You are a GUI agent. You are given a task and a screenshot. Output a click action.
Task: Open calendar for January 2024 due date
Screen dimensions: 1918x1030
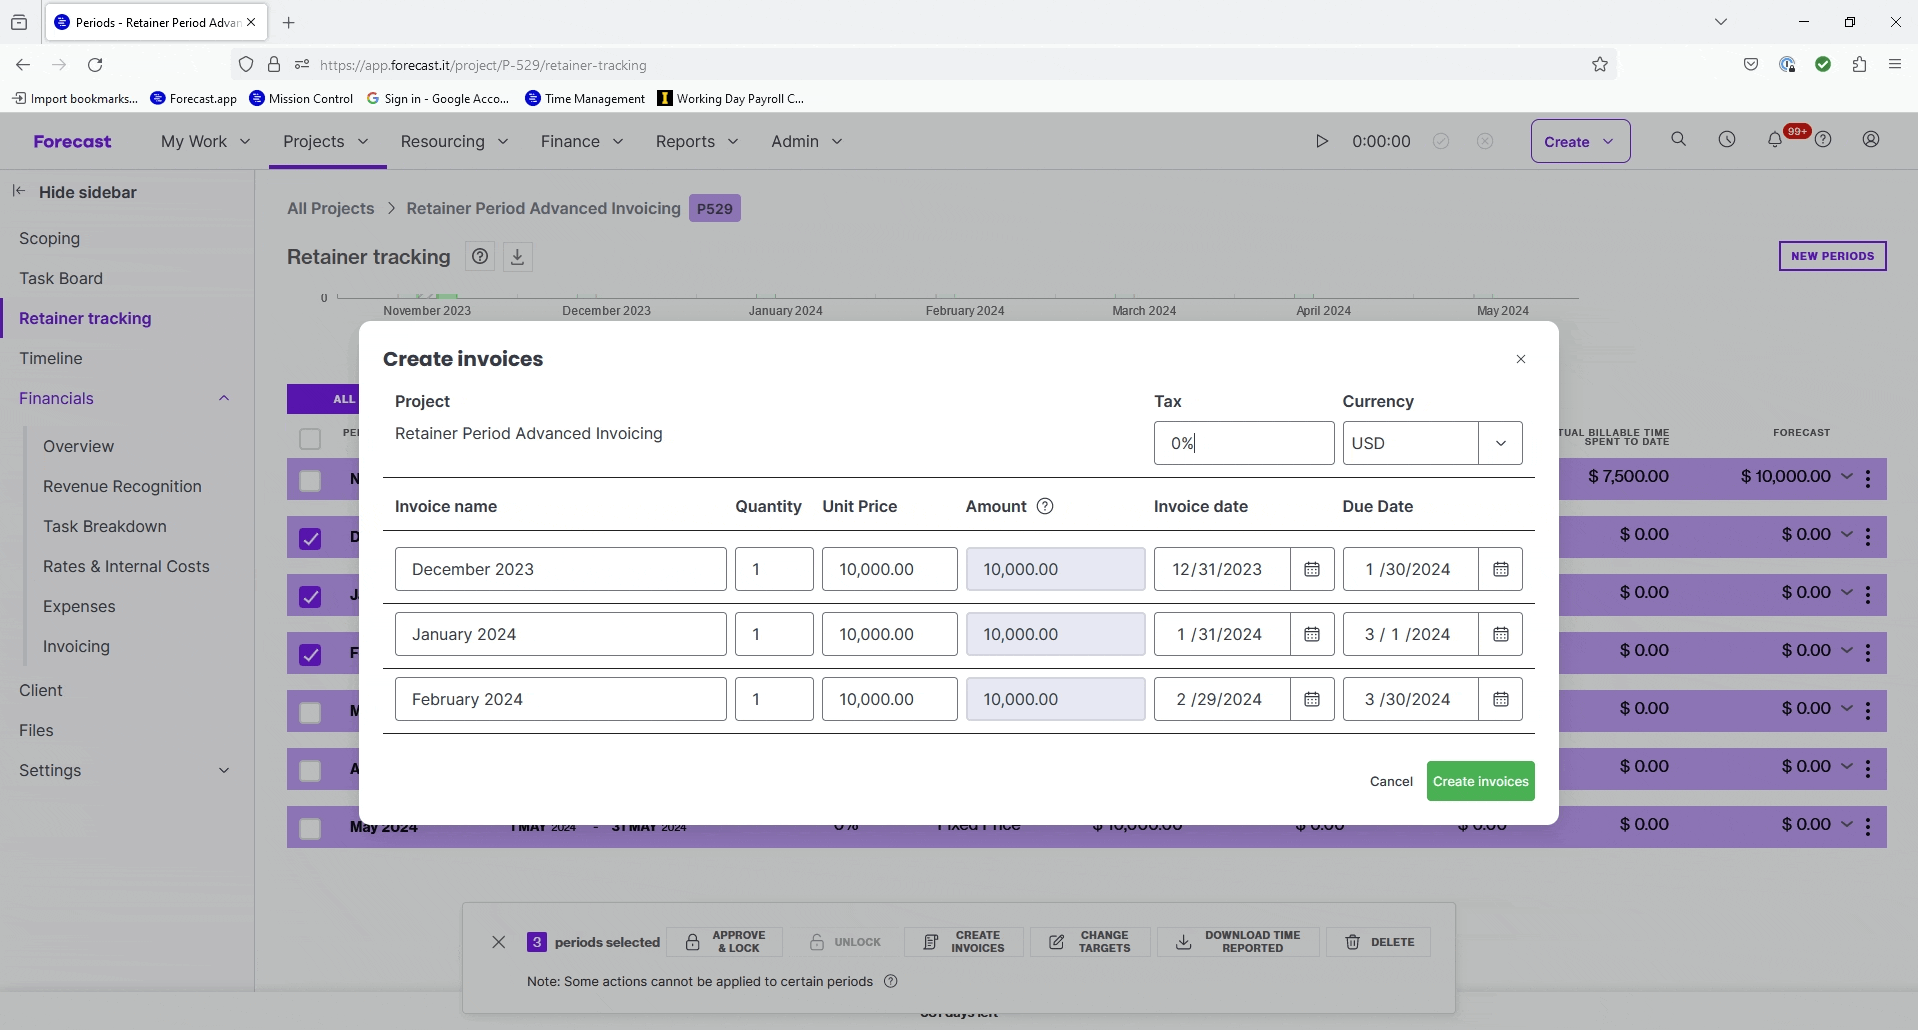click(1501, 634)
